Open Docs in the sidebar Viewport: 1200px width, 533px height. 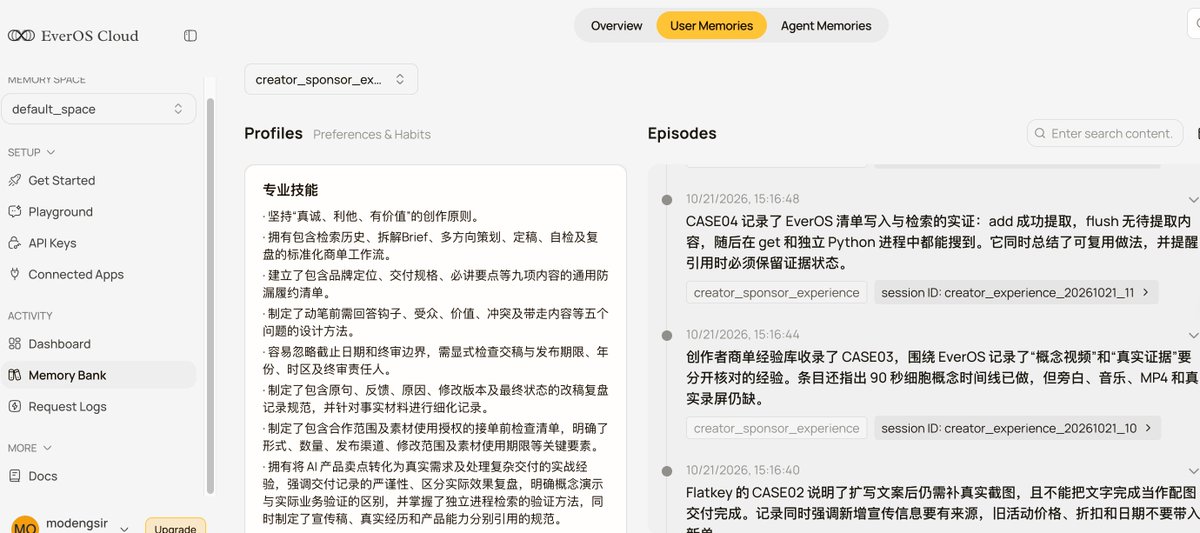[98, 476]
